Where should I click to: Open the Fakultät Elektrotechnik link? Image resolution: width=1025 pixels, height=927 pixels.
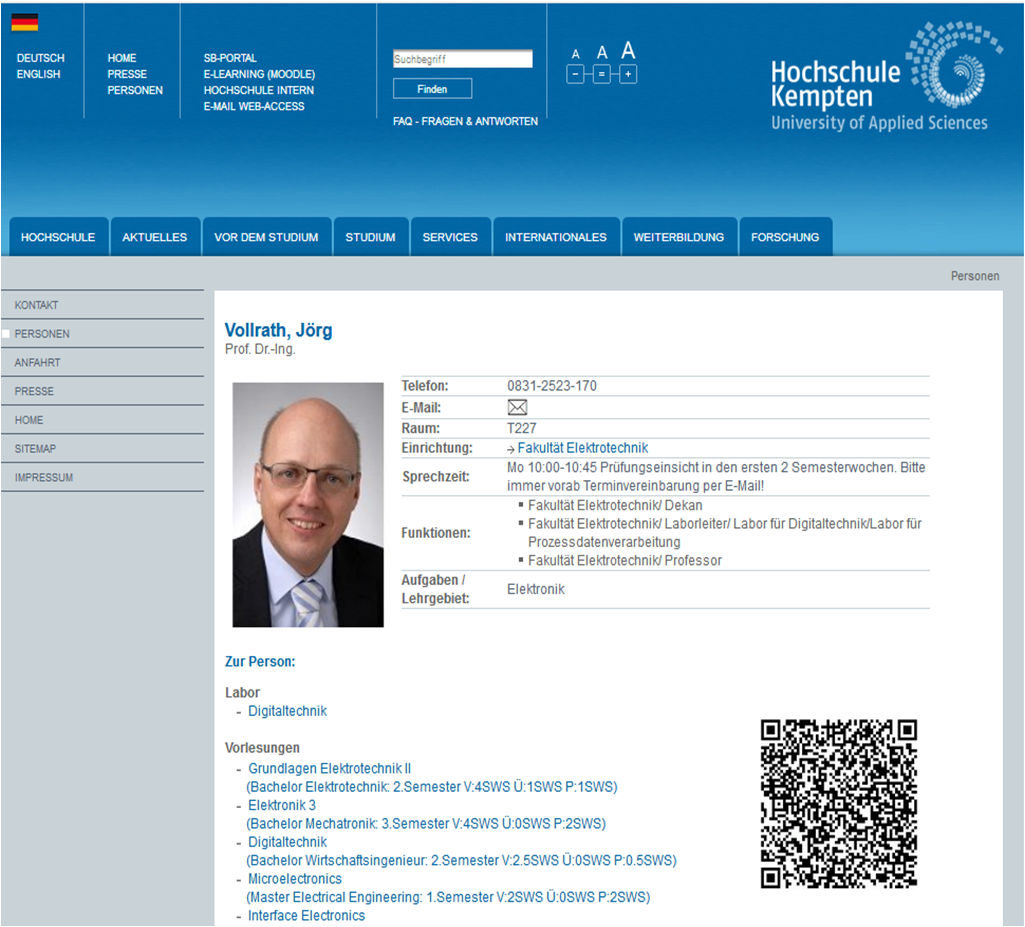click(582, 448)
